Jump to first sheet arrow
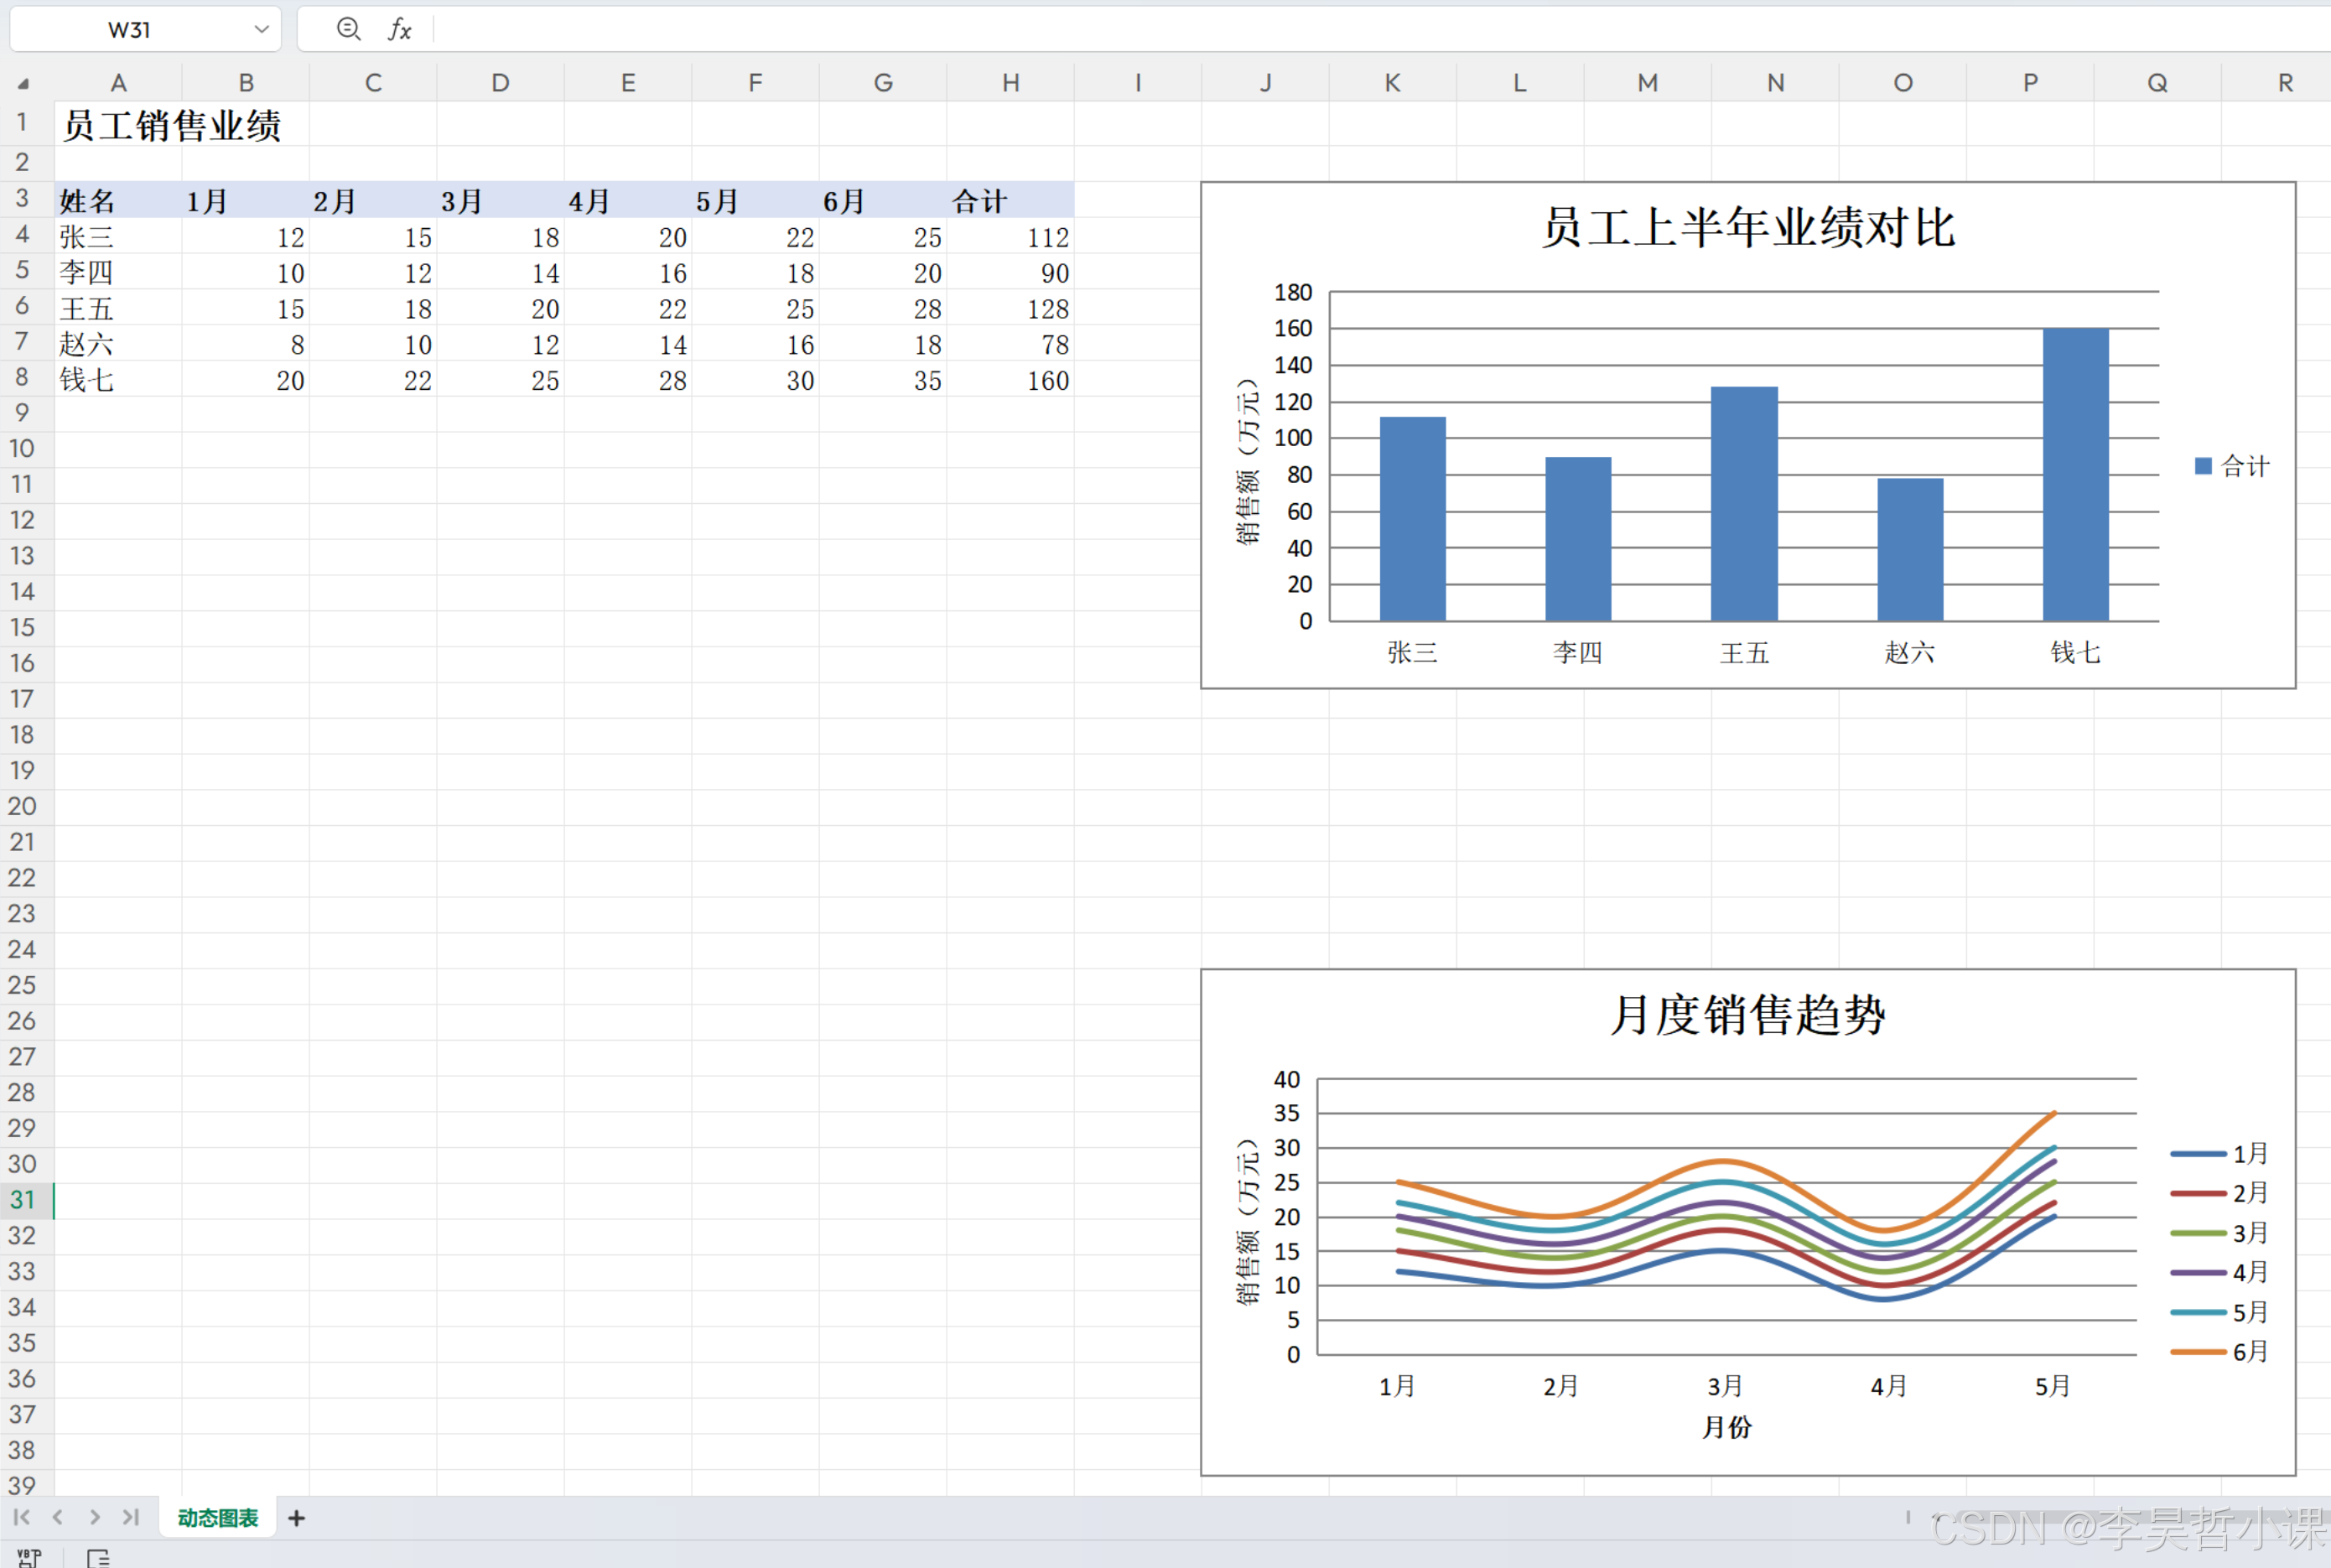The width and height of the screenshot is (2331, 1568). [x=21, y=1517]
